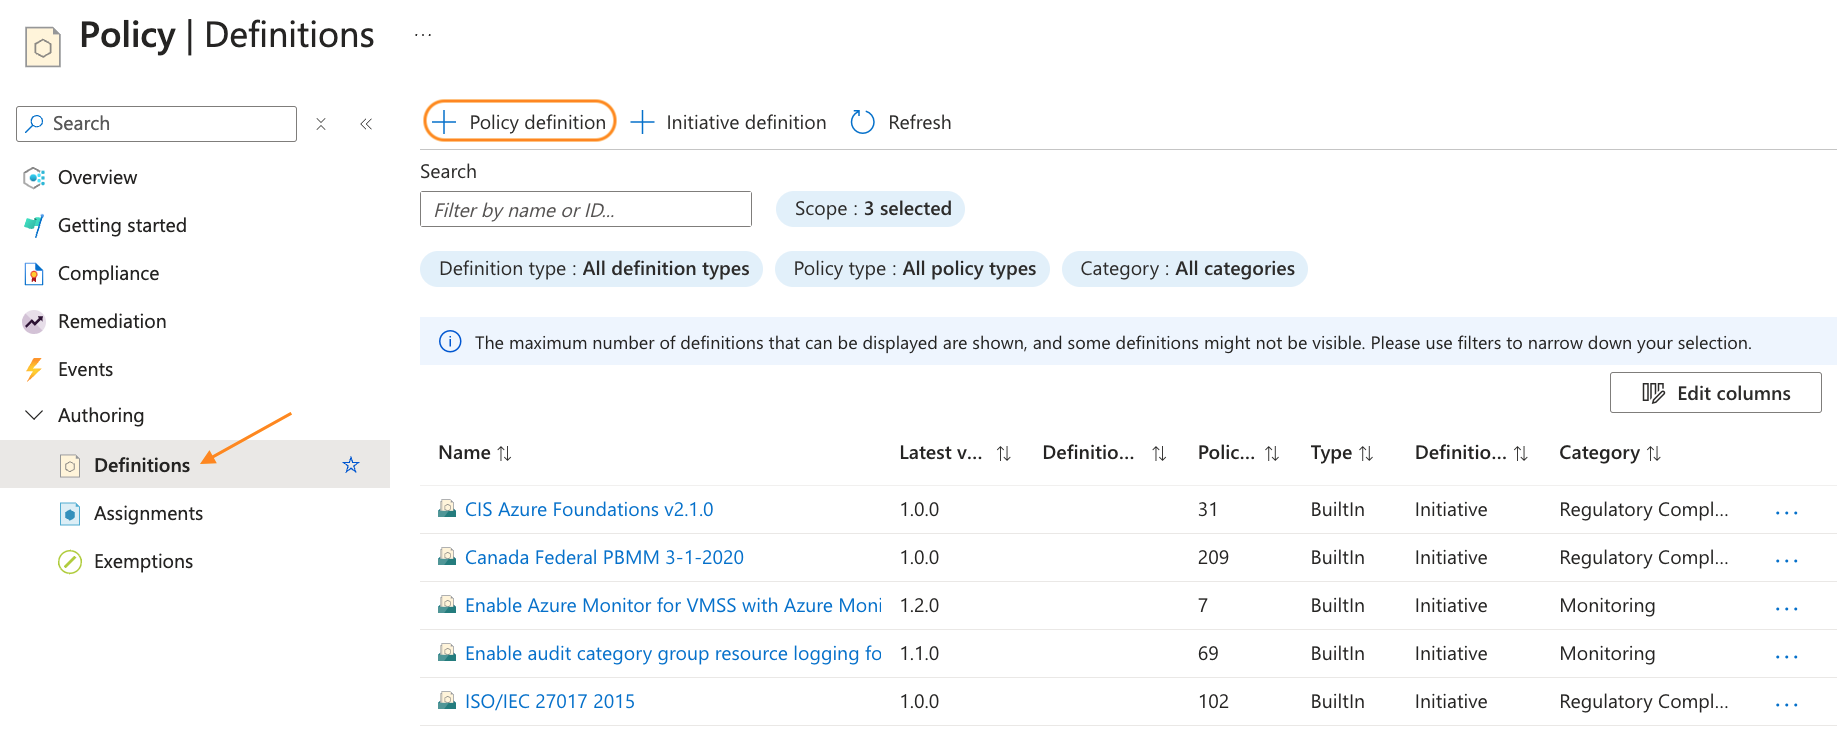Image resolution: width=1837 pixels, height=737 pixels.
Task: Open the page header ellipsis menu
Action: tap(423, 35)
